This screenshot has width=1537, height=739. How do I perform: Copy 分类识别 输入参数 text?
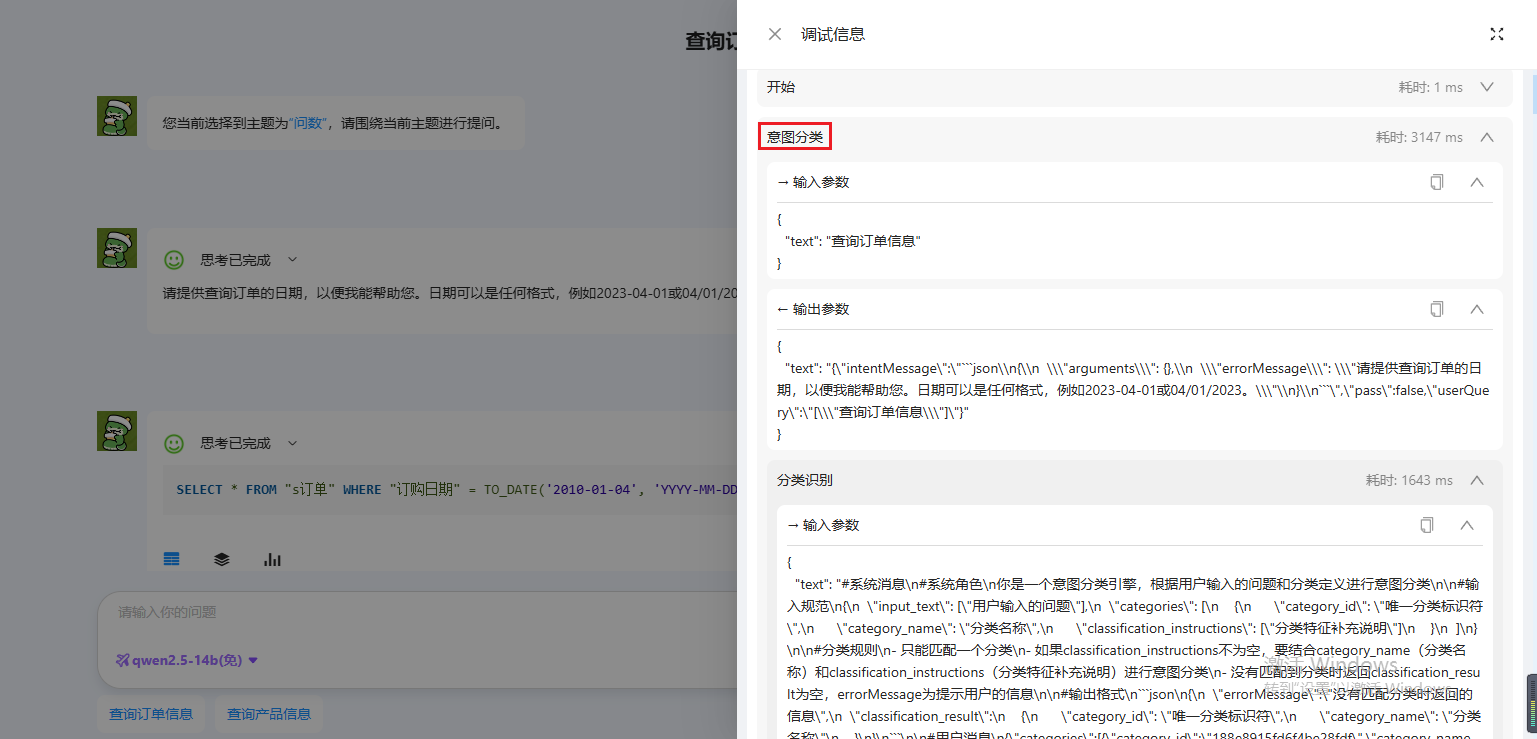click(1427, 525)
